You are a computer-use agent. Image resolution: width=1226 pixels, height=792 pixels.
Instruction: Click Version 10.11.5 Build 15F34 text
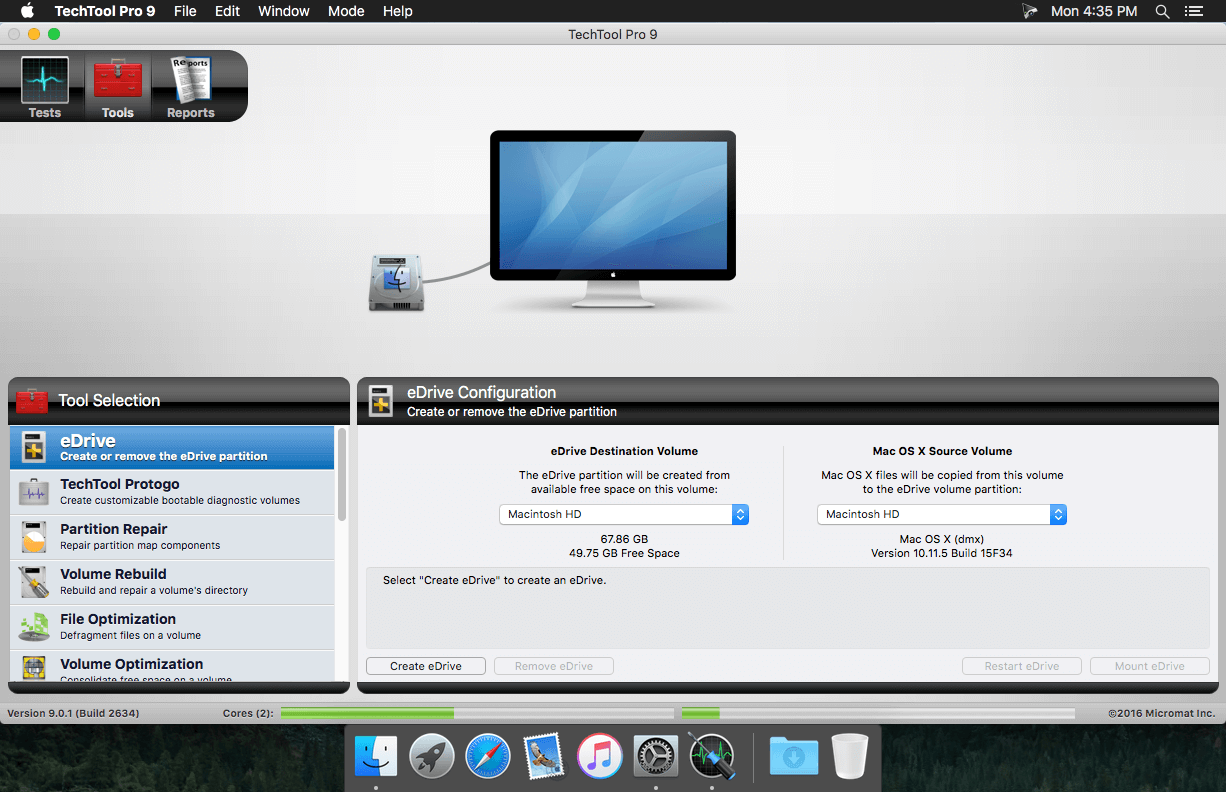pyautogui.click(x=942, y=553)
